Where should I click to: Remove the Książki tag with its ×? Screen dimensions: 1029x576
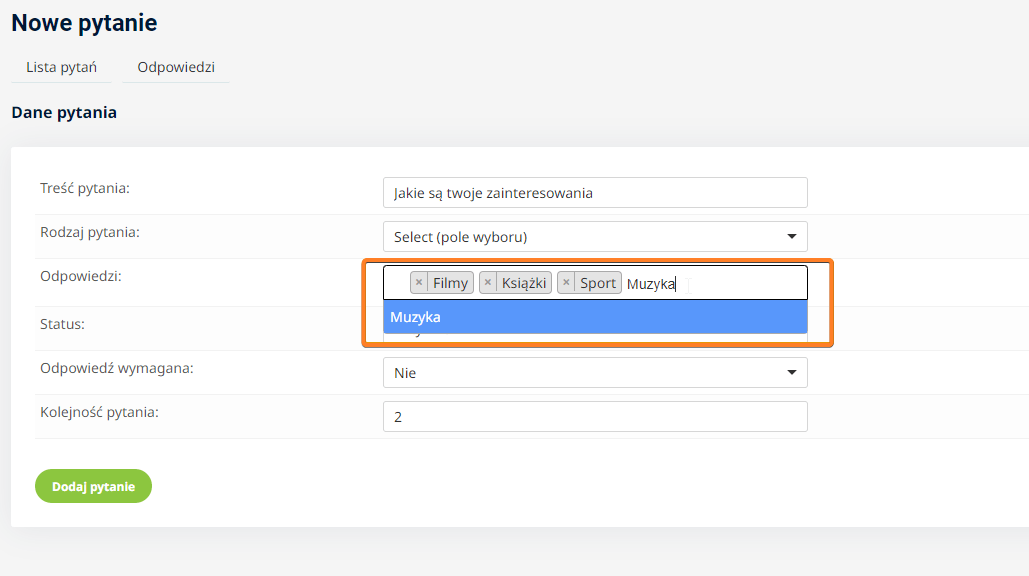pos(488,283)
